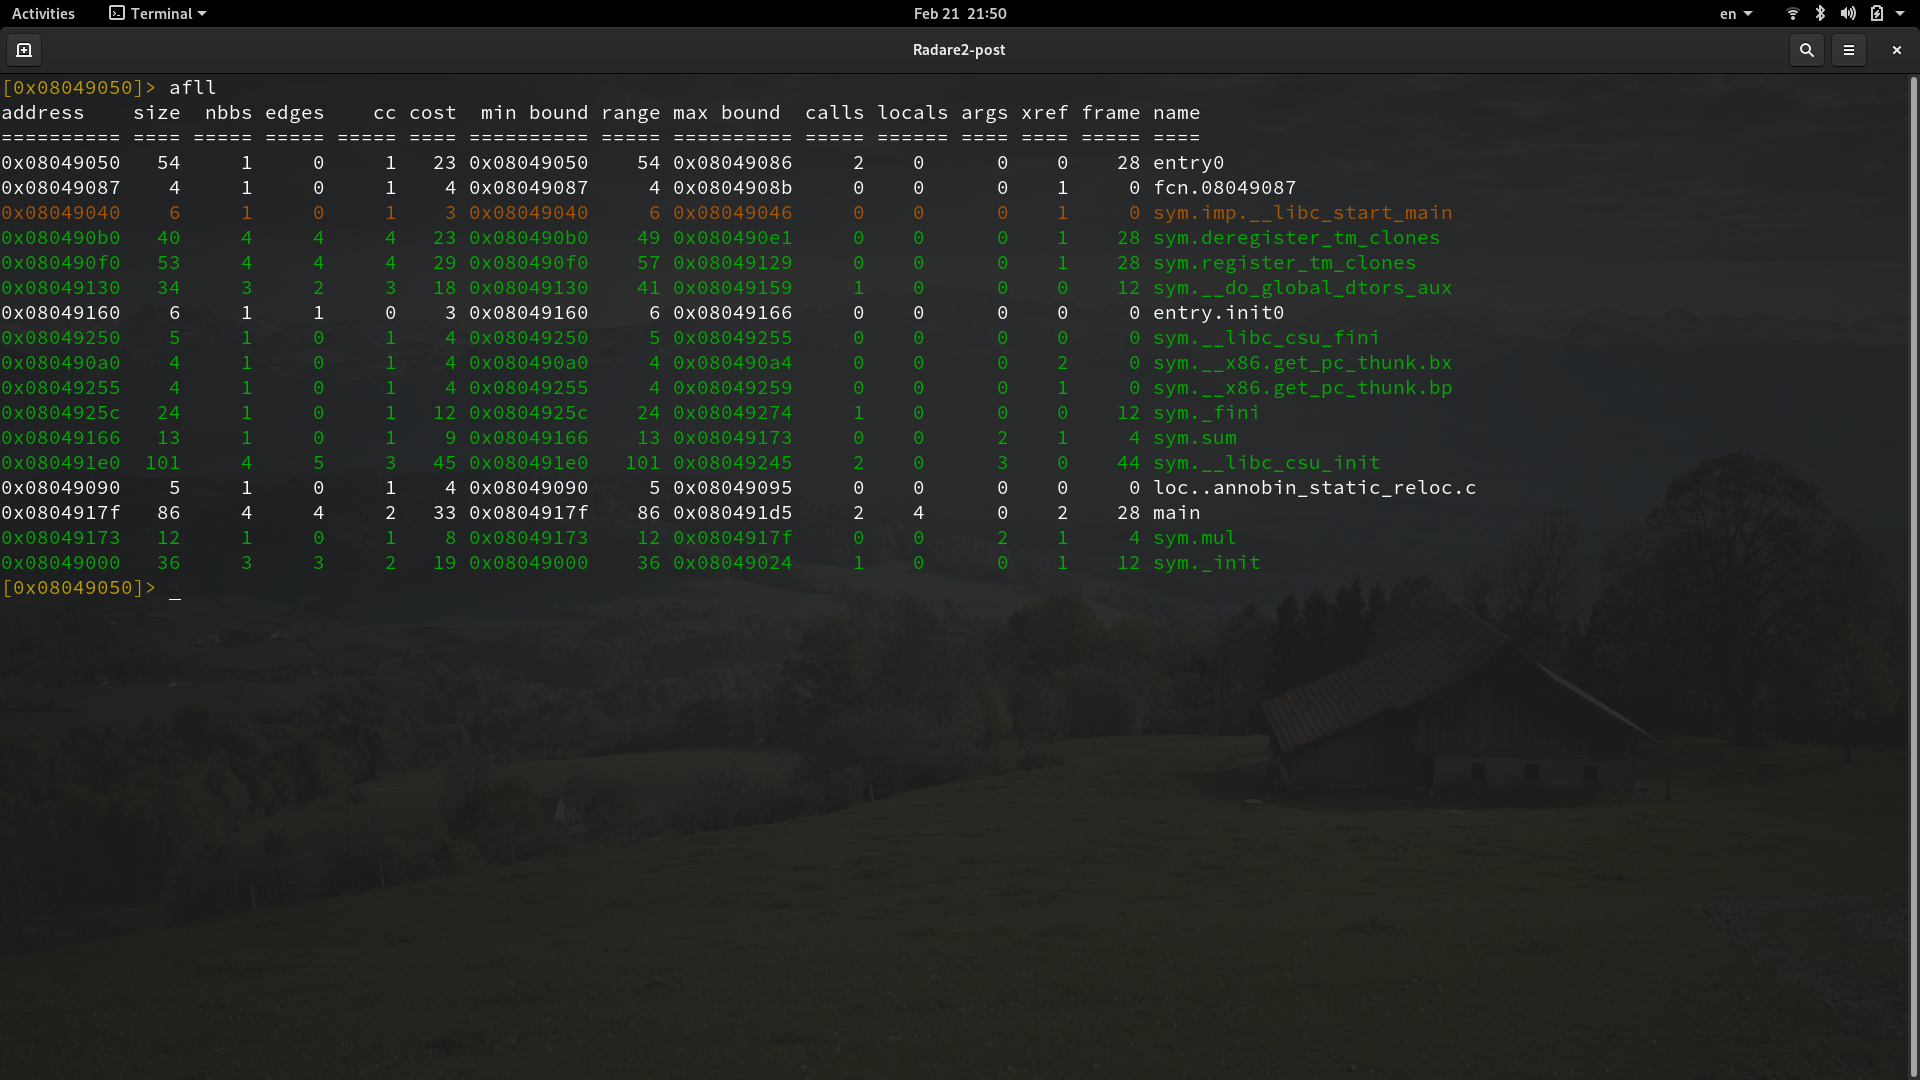Screen dimensions: 1920x1080
Task: Select the main function name in output
Action: point(1177,512)
